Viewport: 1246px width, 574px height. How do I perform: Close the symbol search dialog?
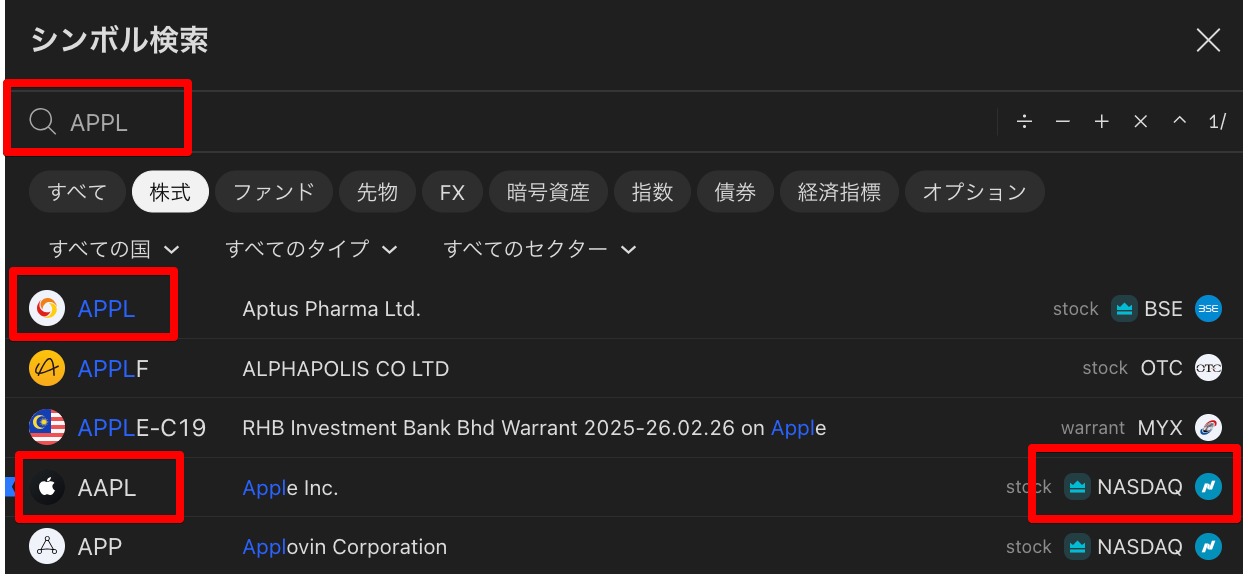coord(1208,40)
